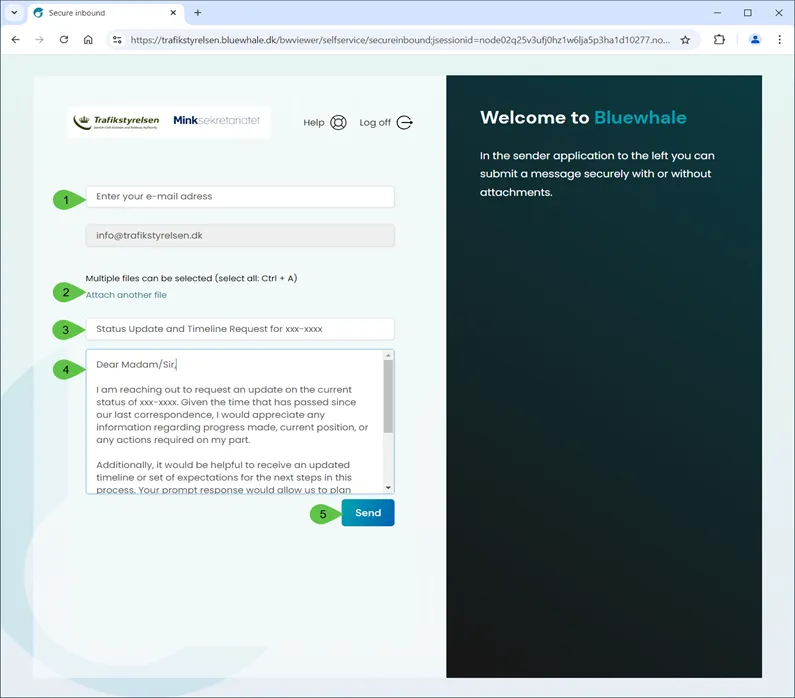Click the Help lifebuoy icon
This screenshot has width=795, height=698.
click(x=338, y=122)
